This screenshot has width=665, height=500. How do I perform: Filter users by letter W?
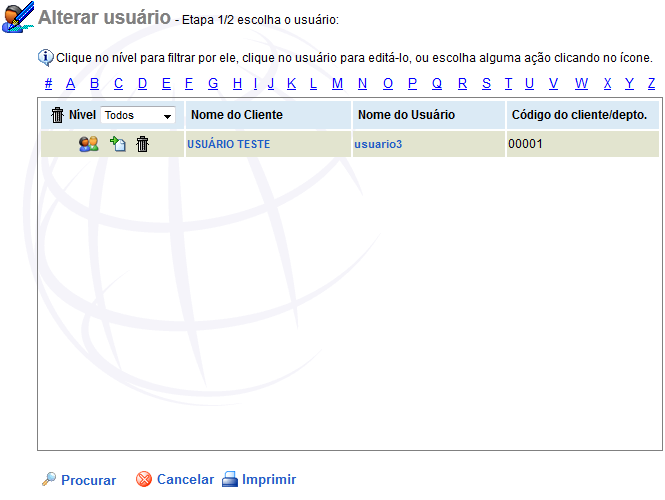581,84
